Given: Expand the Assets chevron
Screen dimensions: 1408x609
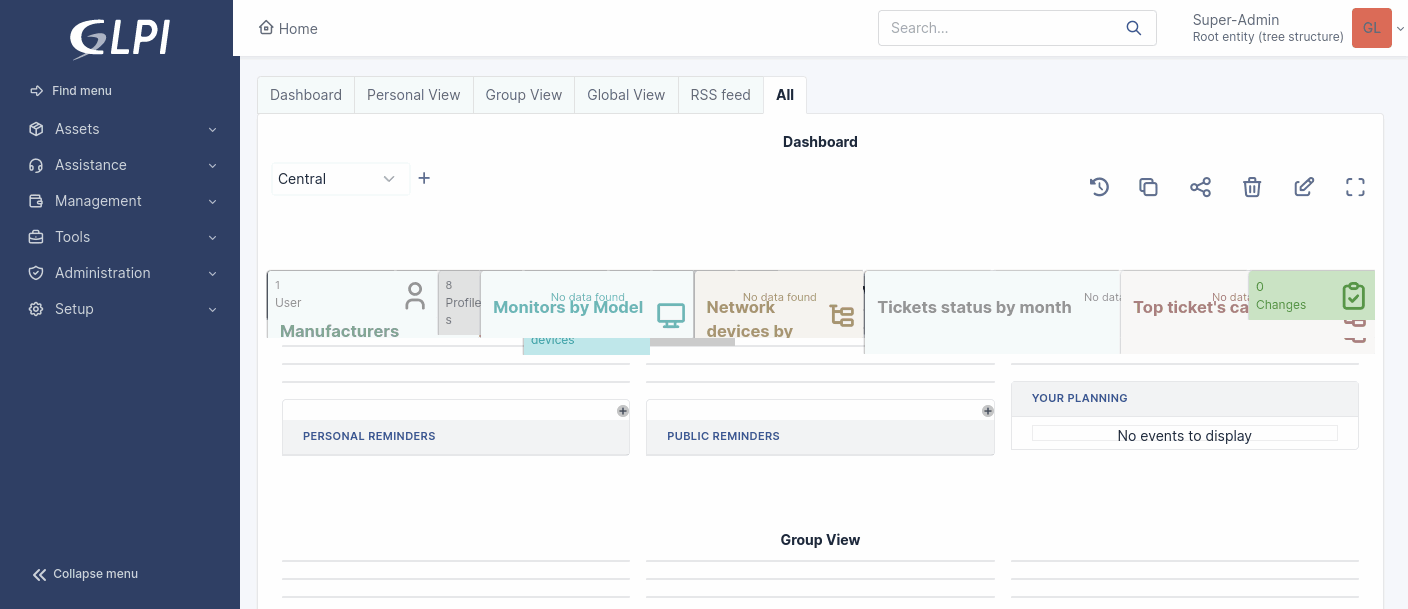Looking at the screenshot, I should (212, 130).
